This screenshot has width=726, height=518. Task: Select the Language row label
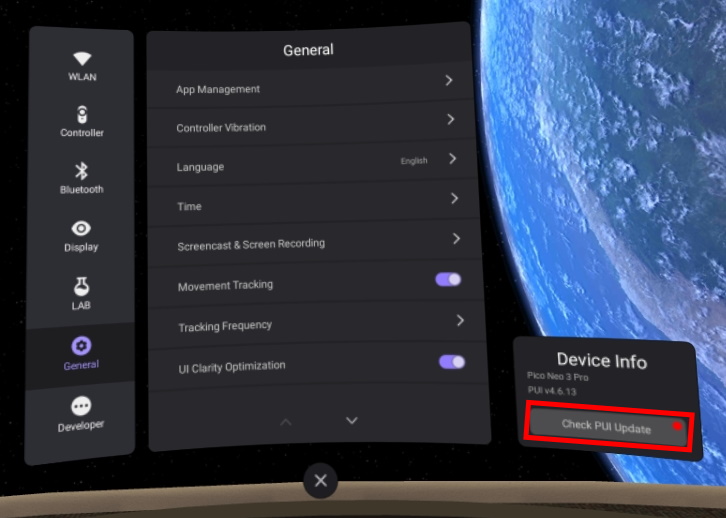pos(200,167)
